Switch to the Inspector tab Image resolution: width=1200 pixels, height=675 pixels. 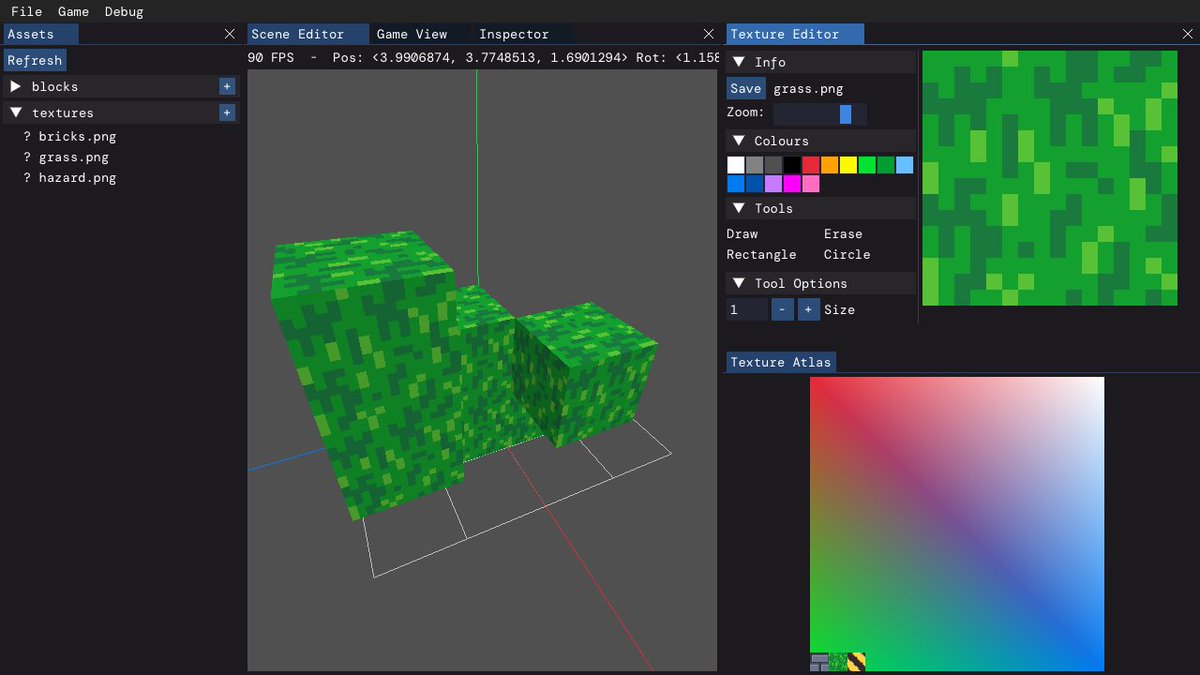(514, 34)
